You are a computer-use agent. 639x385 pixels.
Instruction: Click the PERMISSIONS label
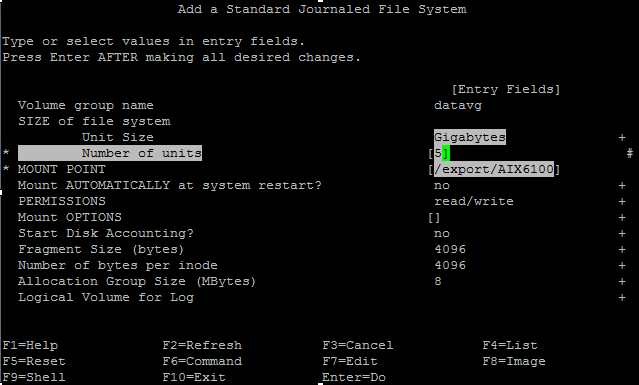pos(62,201)
